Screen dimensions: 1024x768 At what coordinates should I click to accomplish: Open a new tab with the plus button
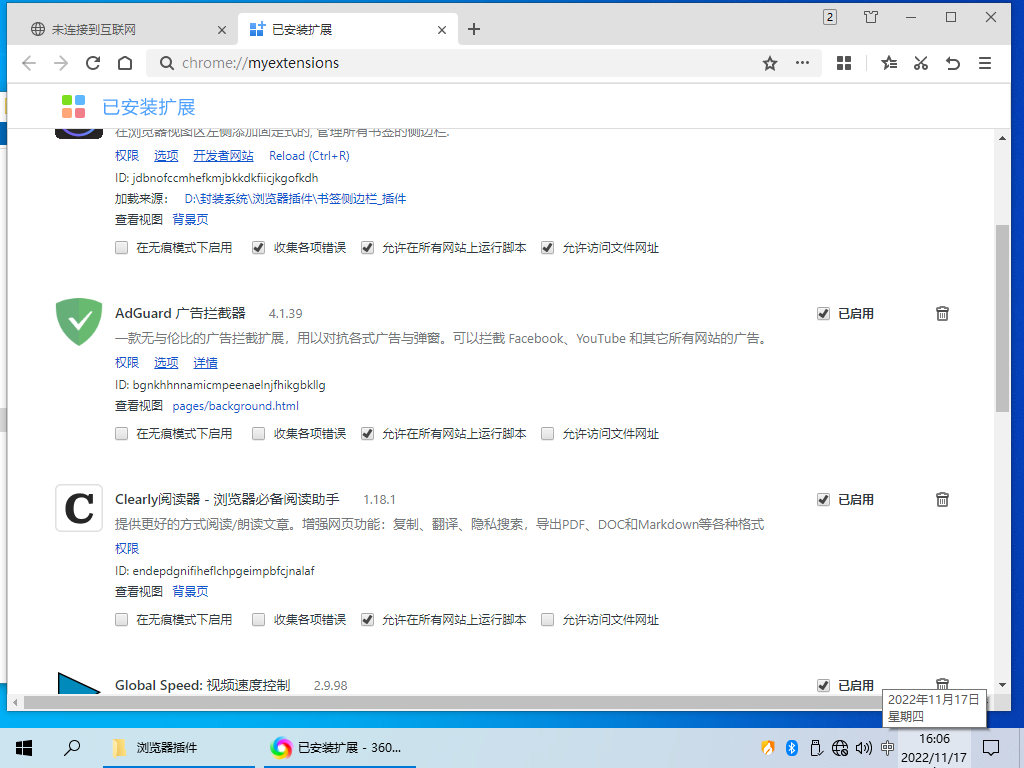[474, 29]
